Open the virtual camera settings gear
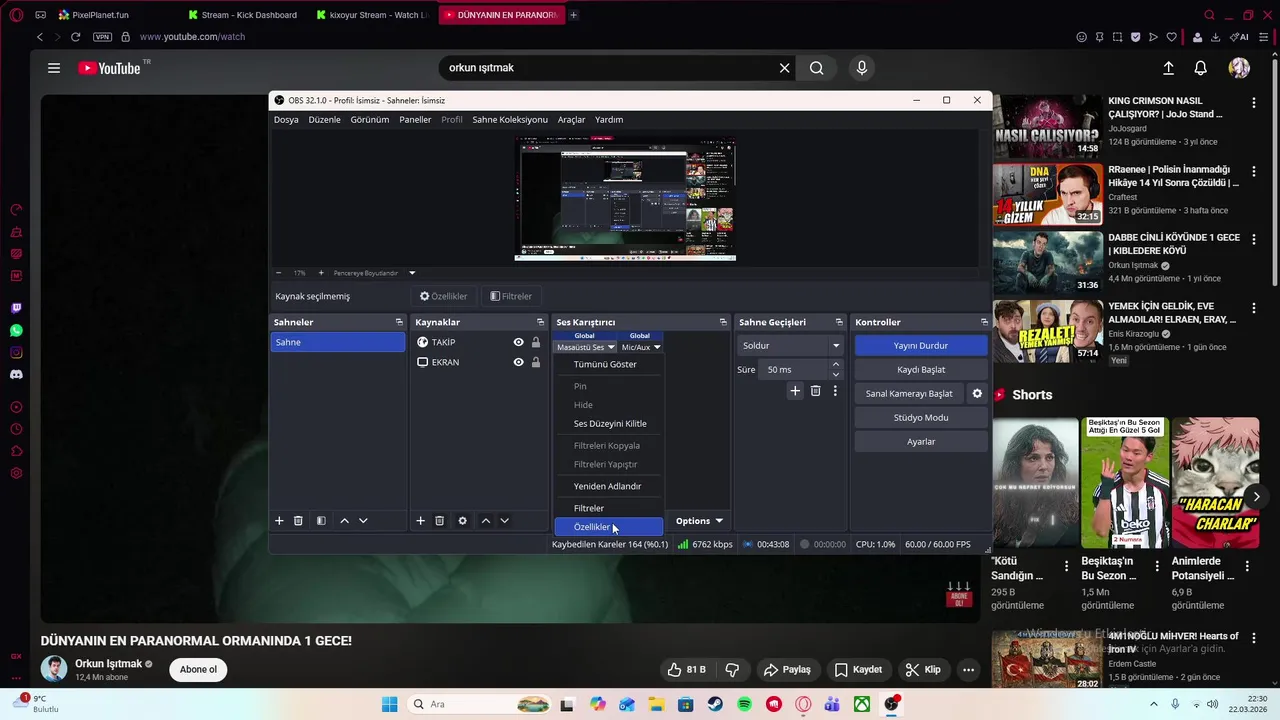Image resolution: width=1280 pixels, height=720 pixels. click(977, 394)
